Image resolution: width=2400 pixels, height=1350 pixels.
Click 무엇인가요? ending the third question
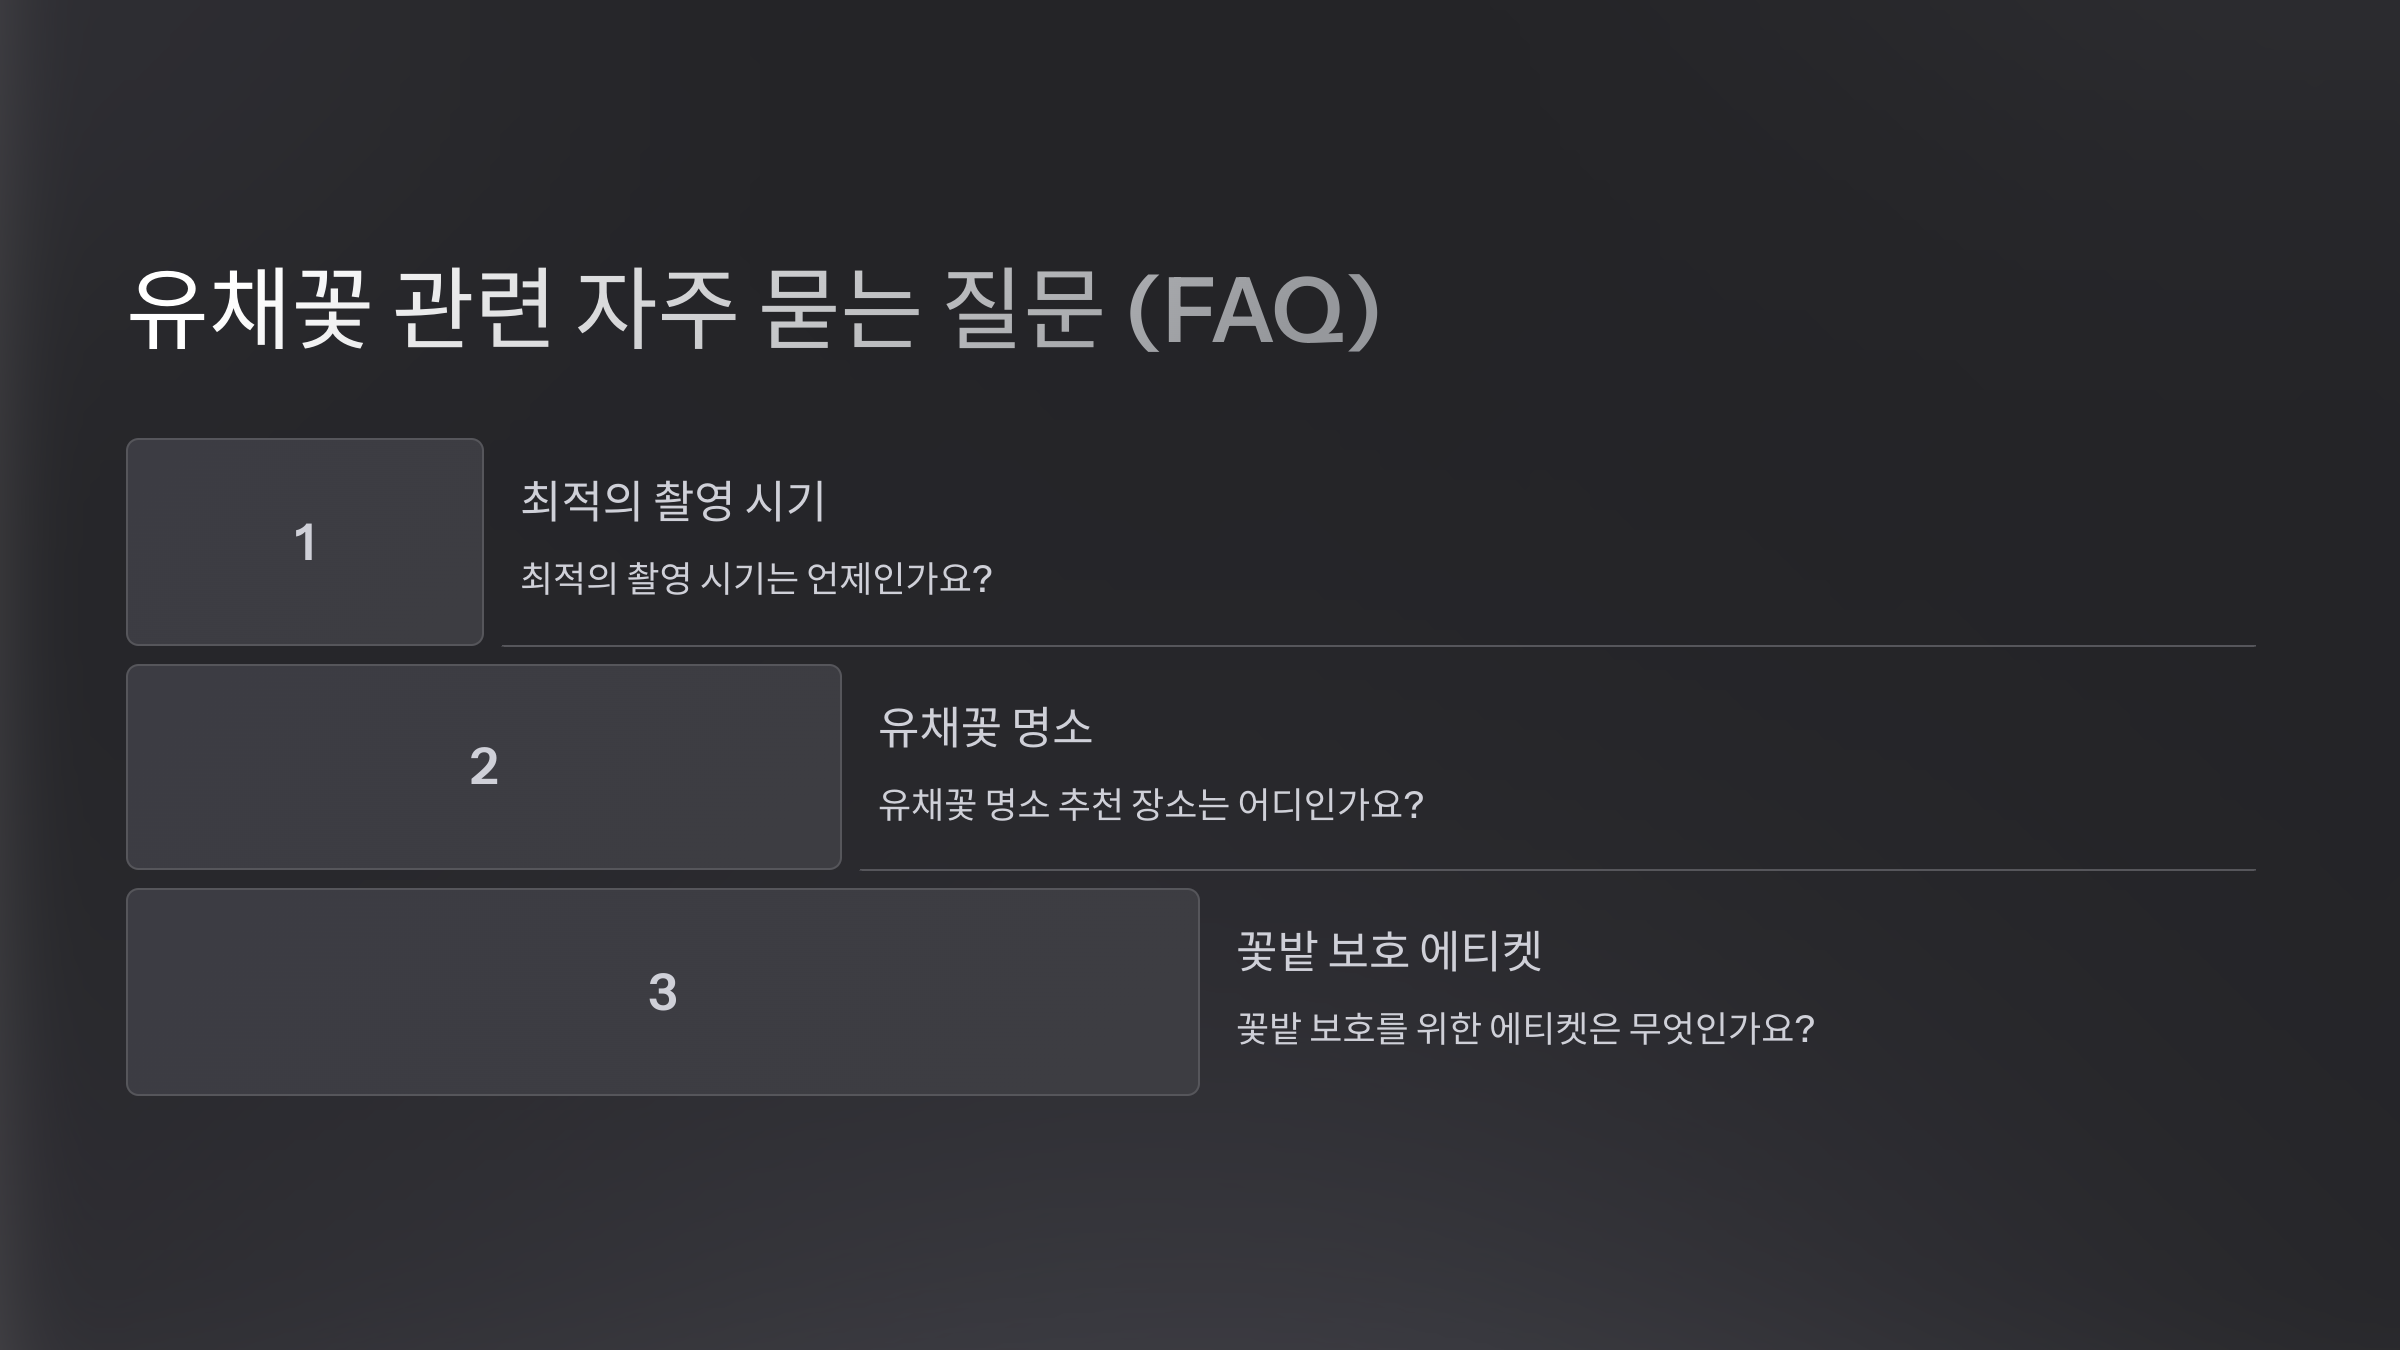[1722, 1028]
